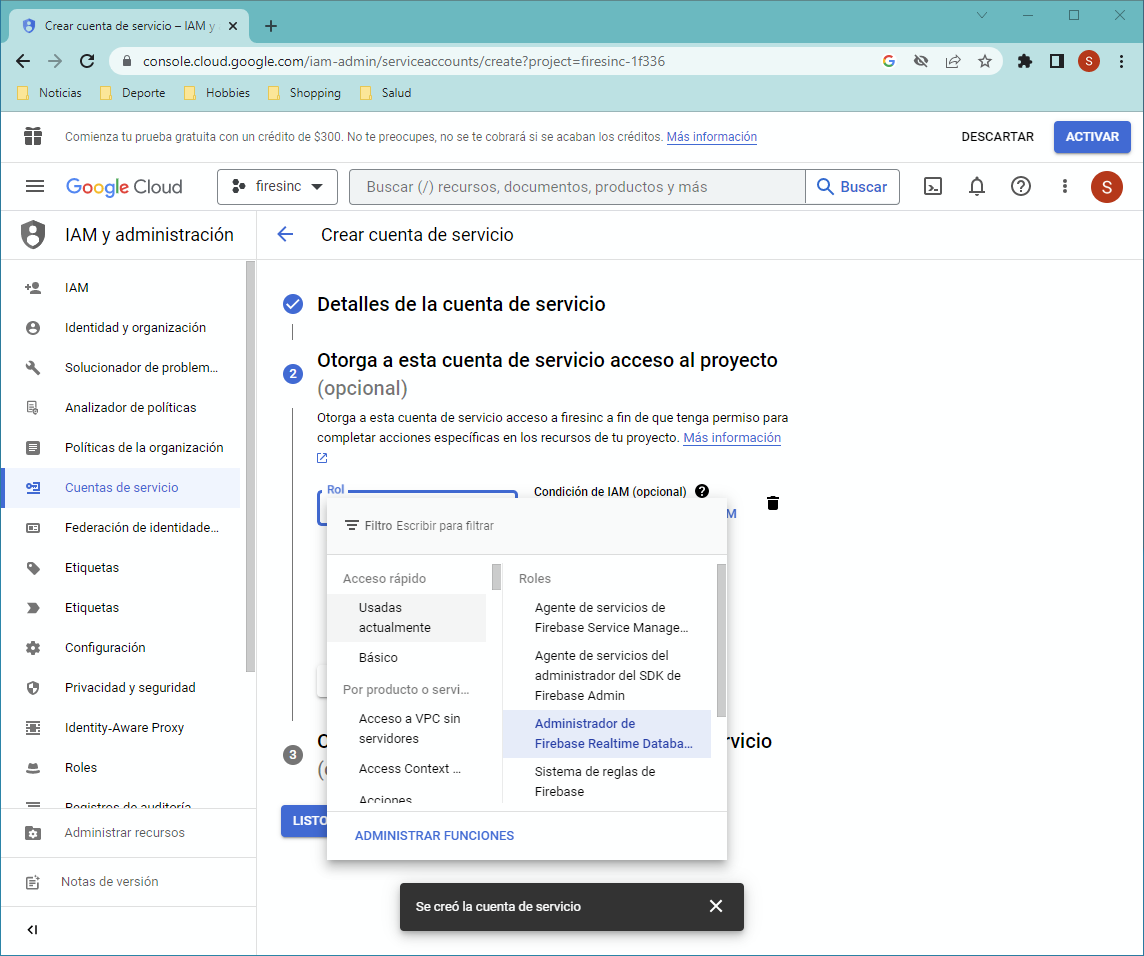
Task: Delete role with trash icon
Action: point(772,503)
